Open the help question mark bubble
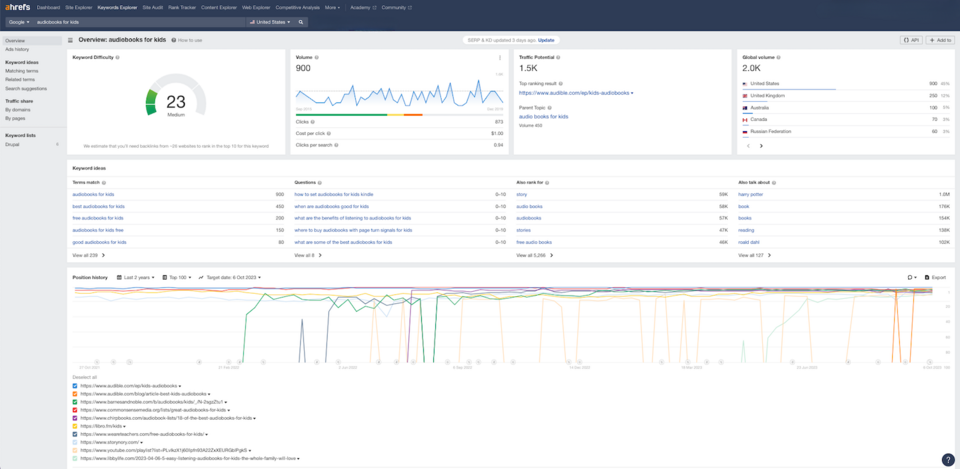Screen dimensions: 960x469 [947, 460]
